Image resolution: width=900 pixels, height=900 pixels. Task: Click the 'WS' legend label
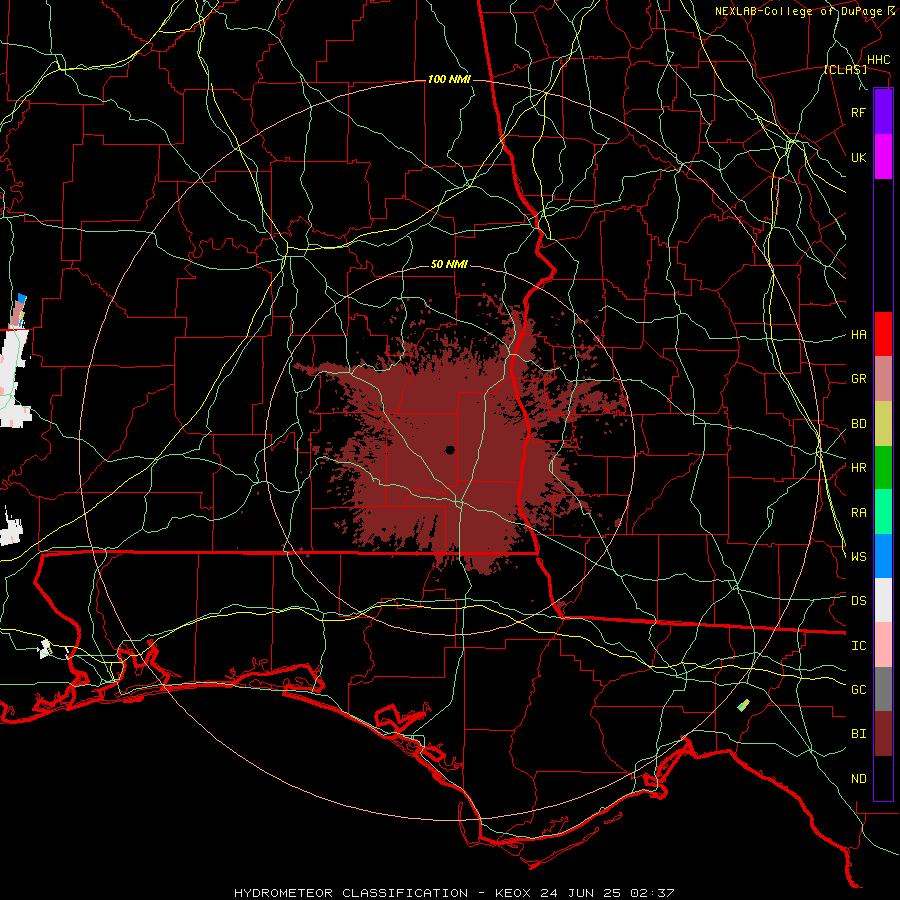[x=858, y=556]
